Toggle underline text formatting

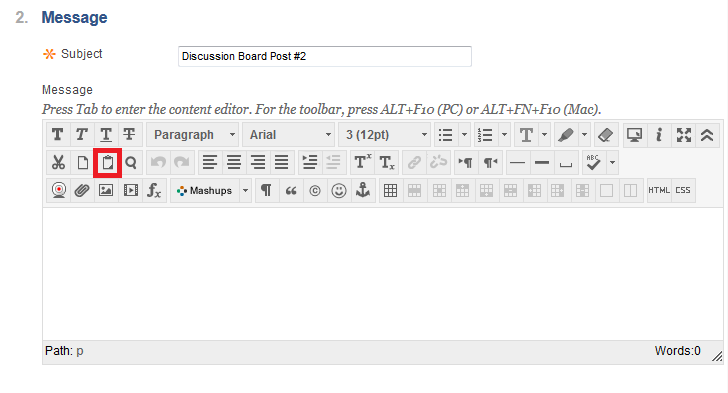106,135
